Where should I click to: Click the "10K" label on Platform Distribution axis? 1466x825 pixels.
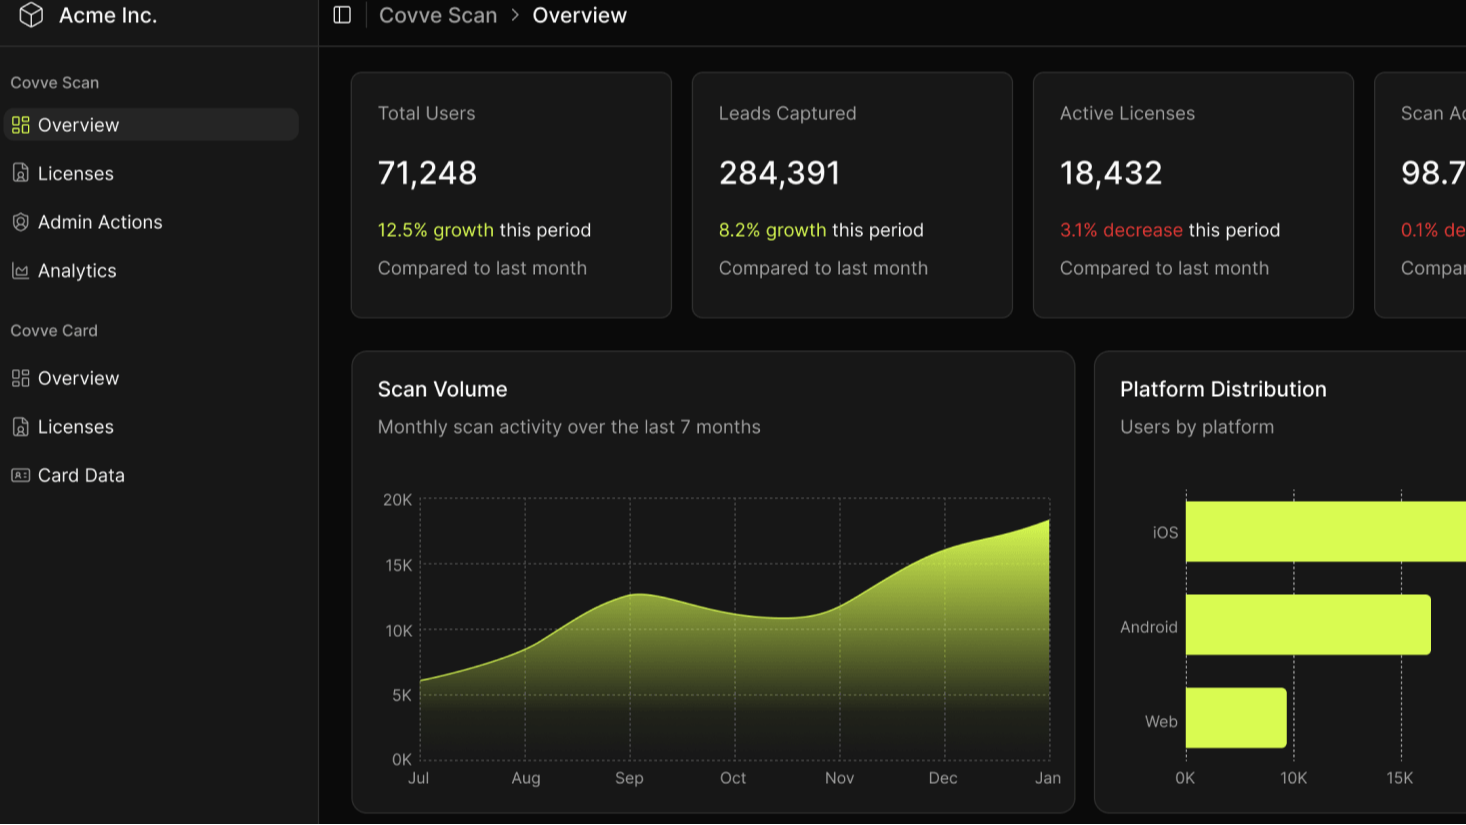tap(1294, 778)
